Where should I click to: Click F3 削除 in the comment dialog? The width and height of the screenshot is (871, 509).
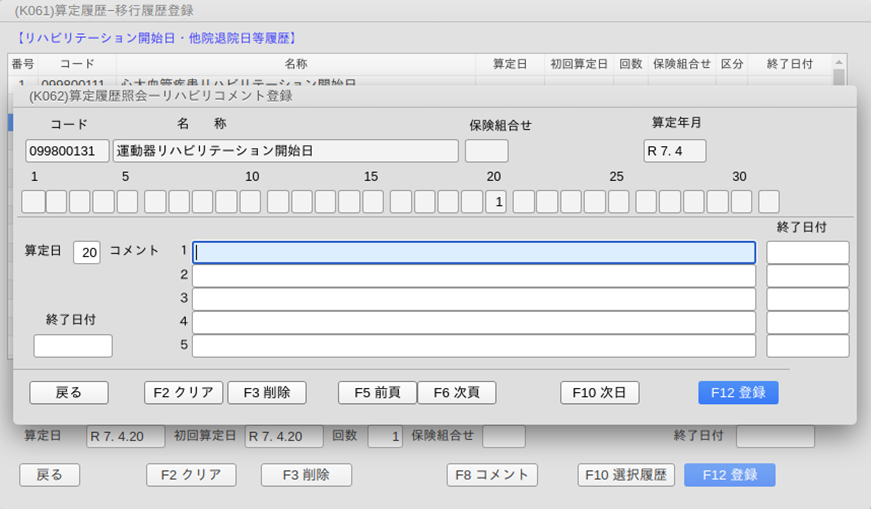coord(266,392)
